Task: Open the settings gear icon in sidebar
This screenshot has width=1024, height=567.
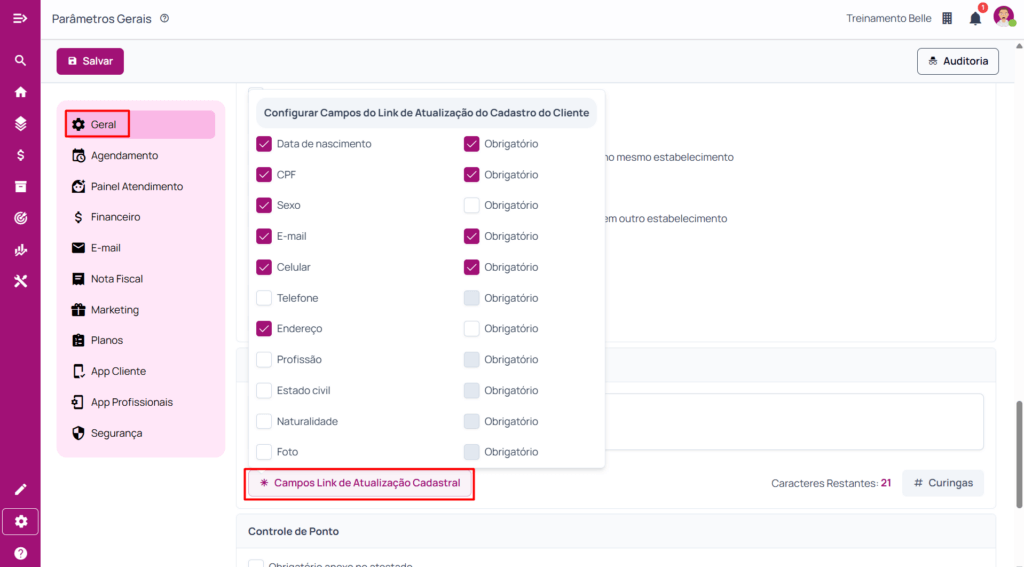Action: pyautogui.click(x=20, y=521)
